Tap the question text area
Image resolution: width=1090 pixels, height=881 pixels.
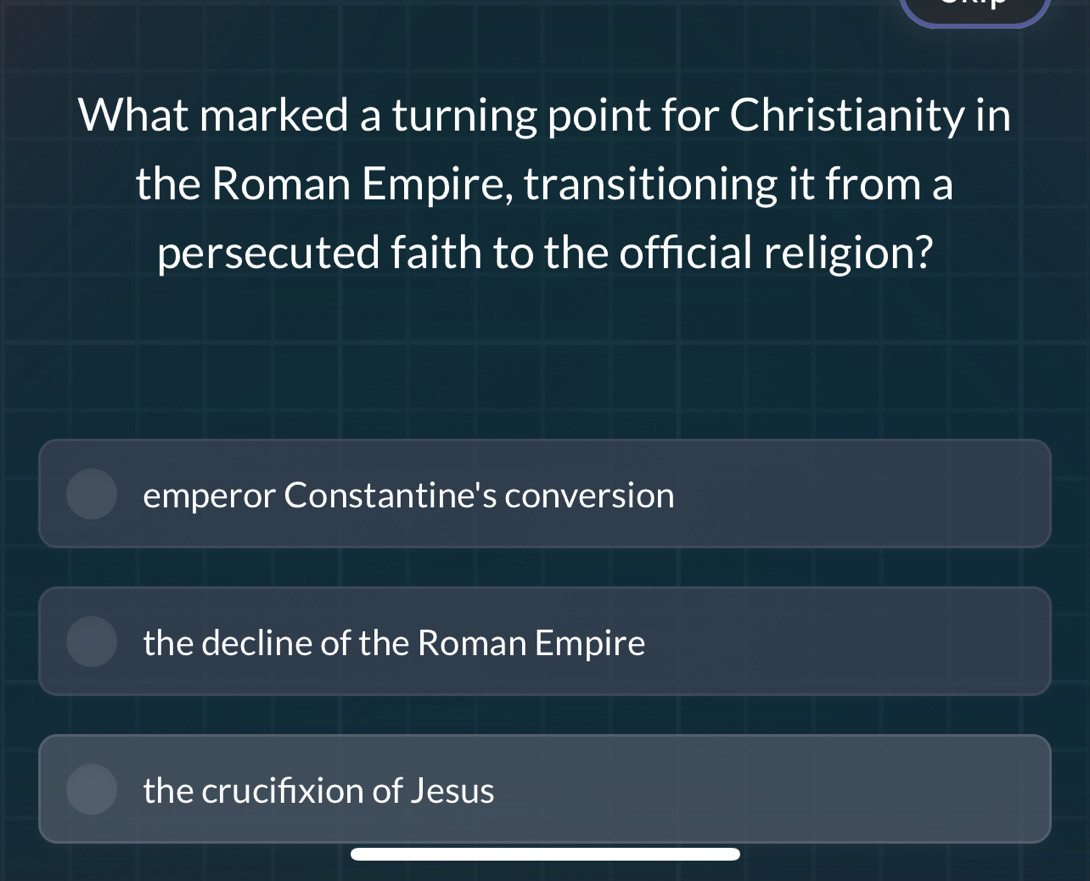[545, 183]
